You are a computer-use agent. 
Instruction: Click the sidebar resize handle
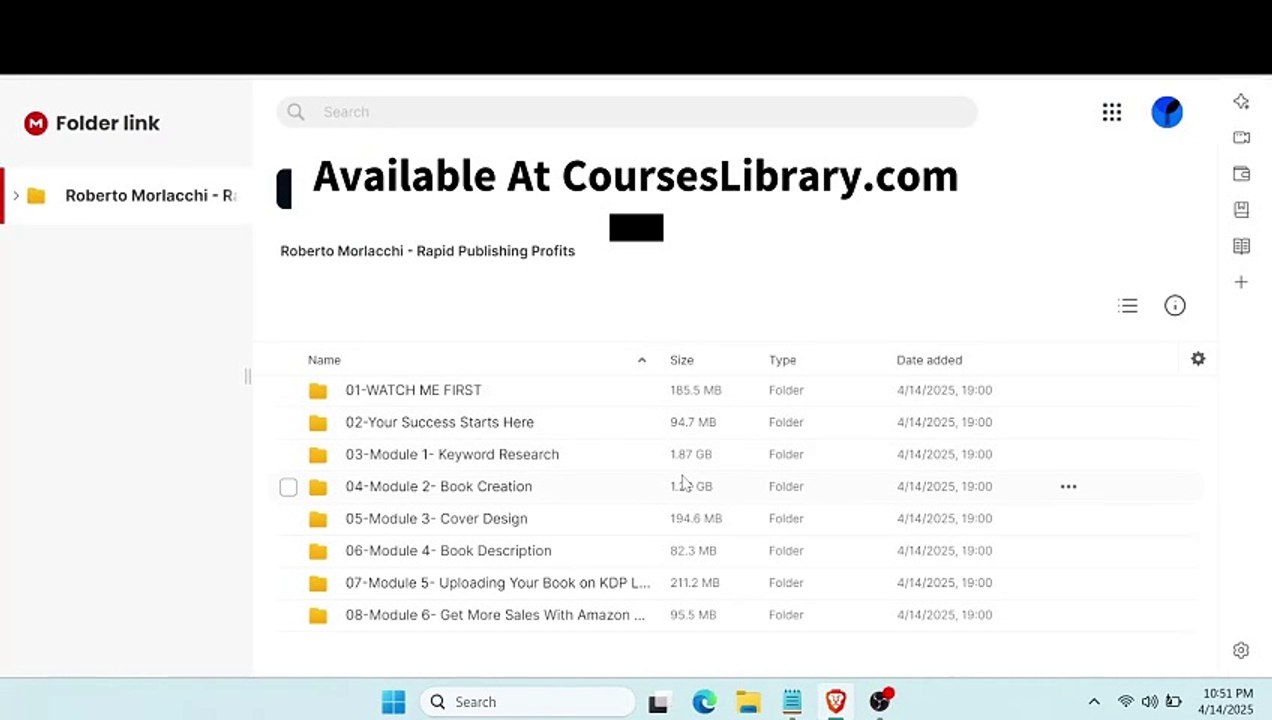(x=248, y=376)
